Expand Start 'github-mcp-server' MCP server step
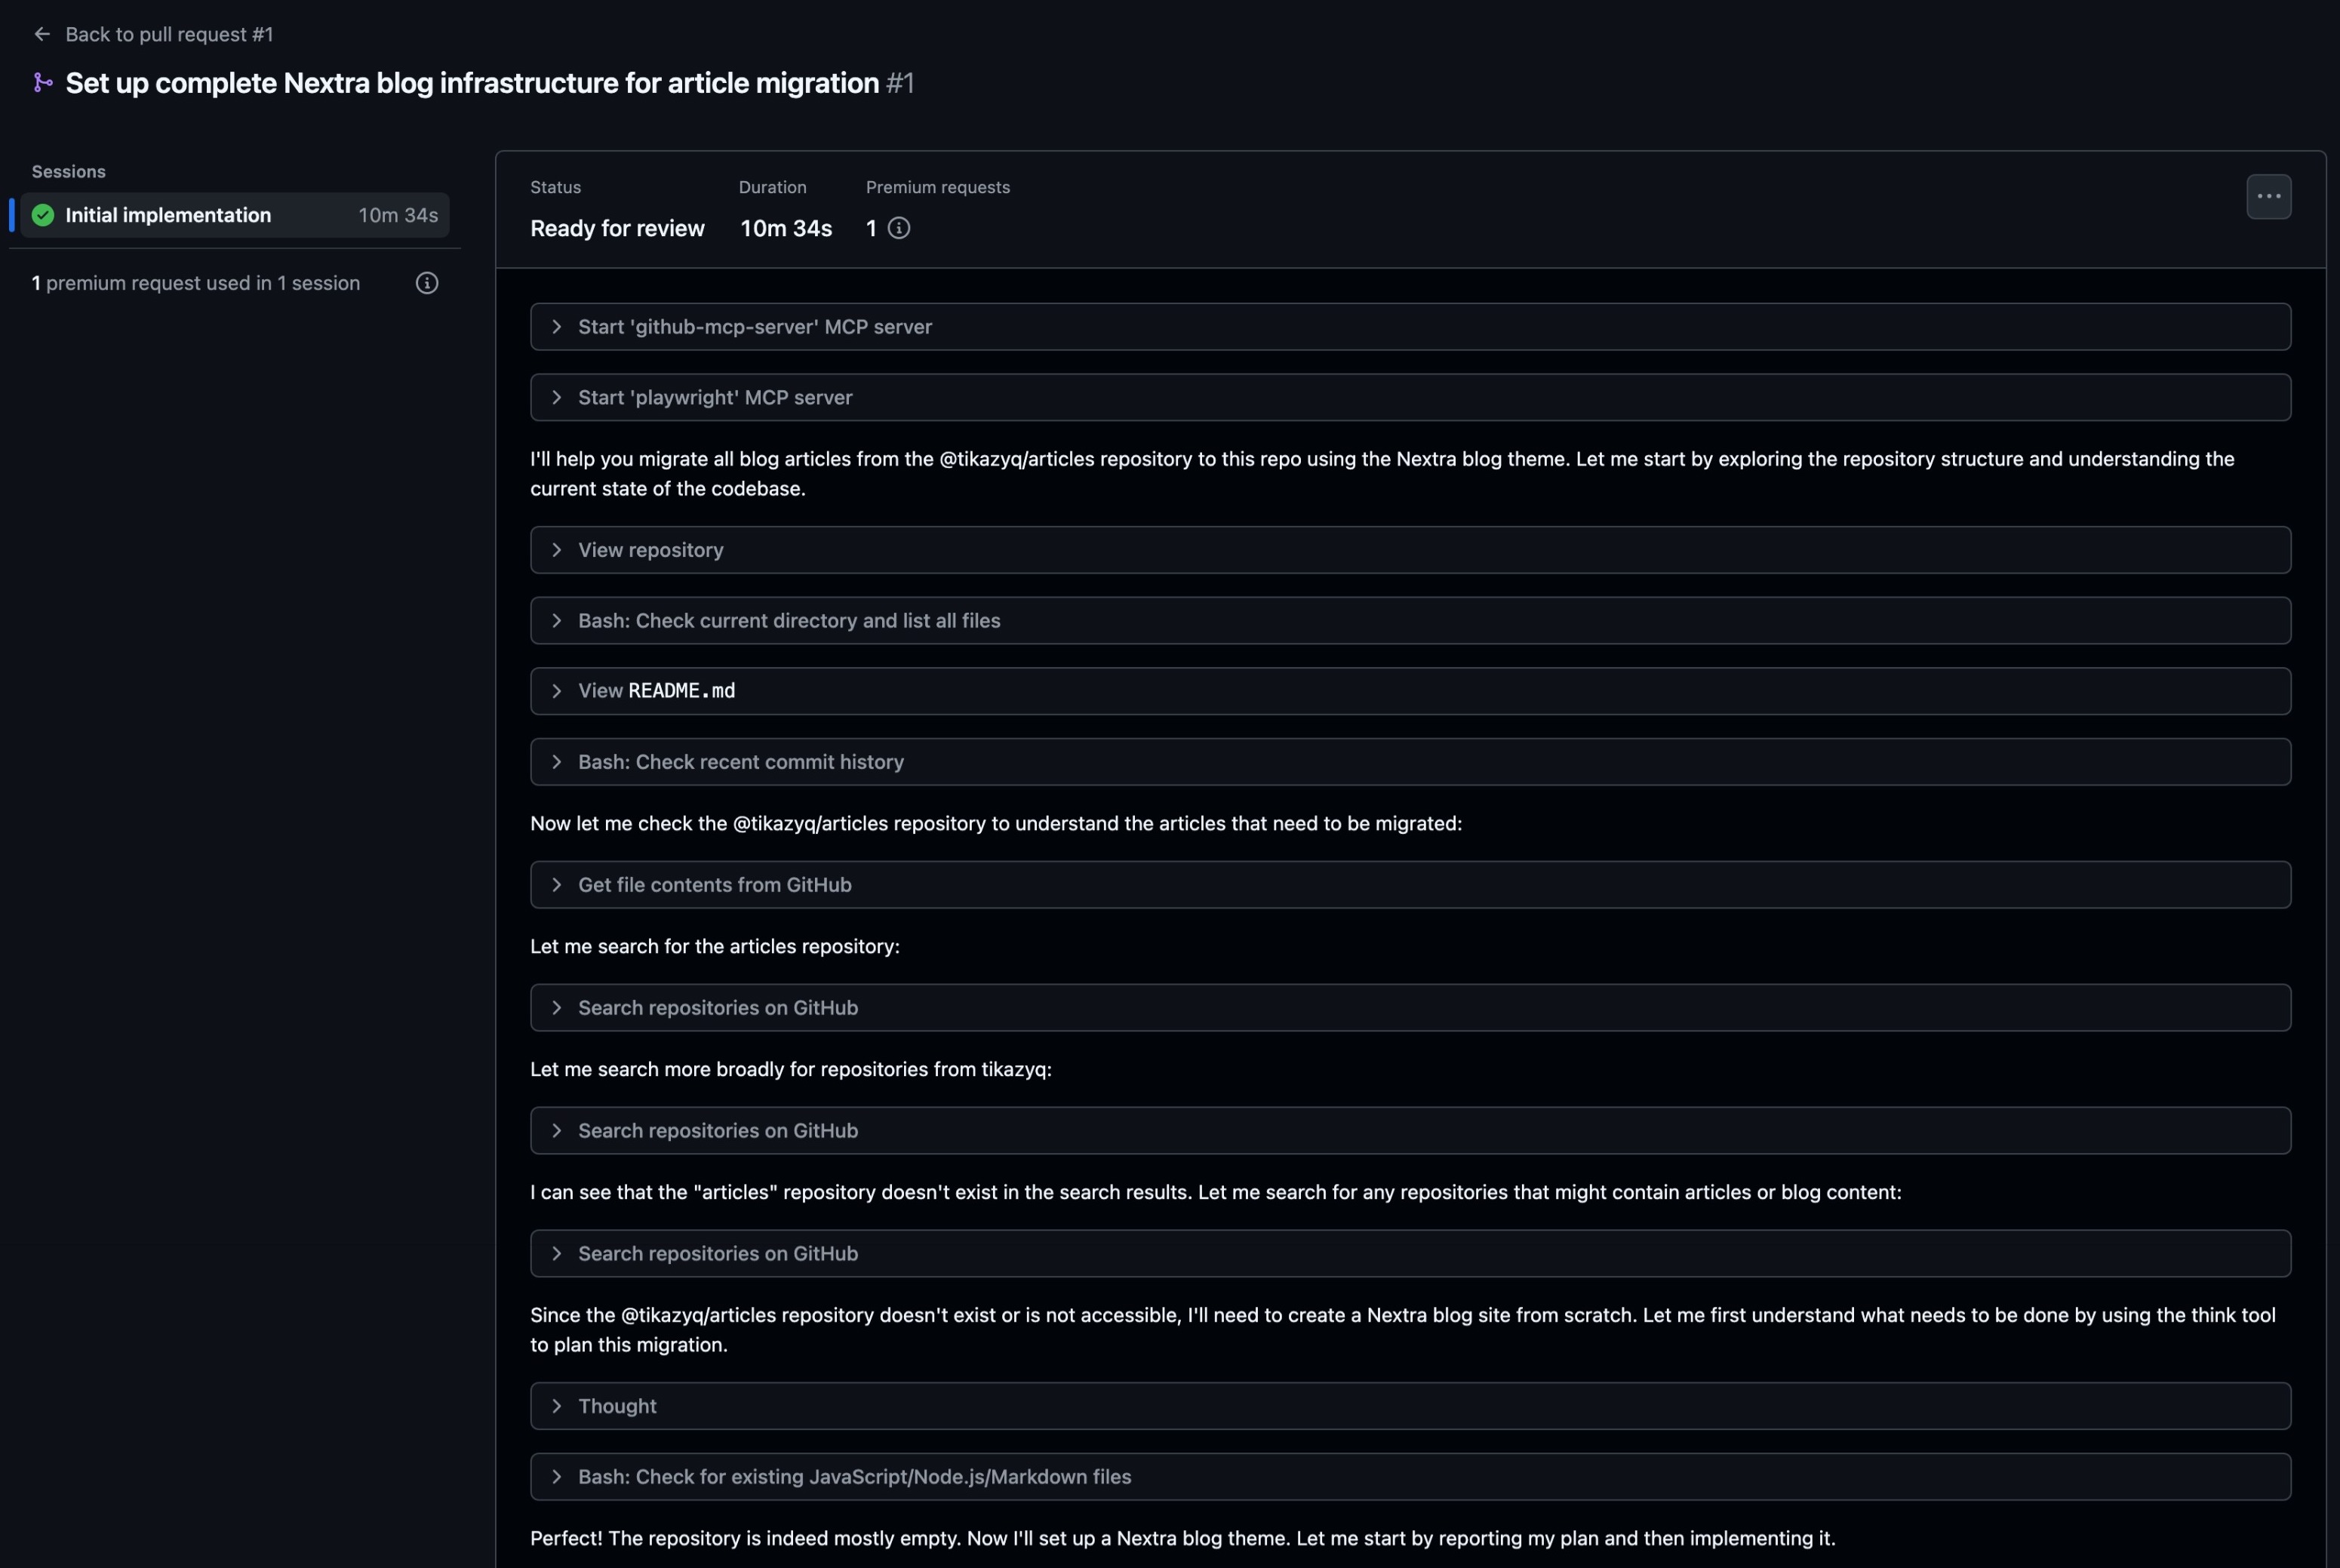Viewport: 2340px width, 1568px height. tap(1410, 327)
